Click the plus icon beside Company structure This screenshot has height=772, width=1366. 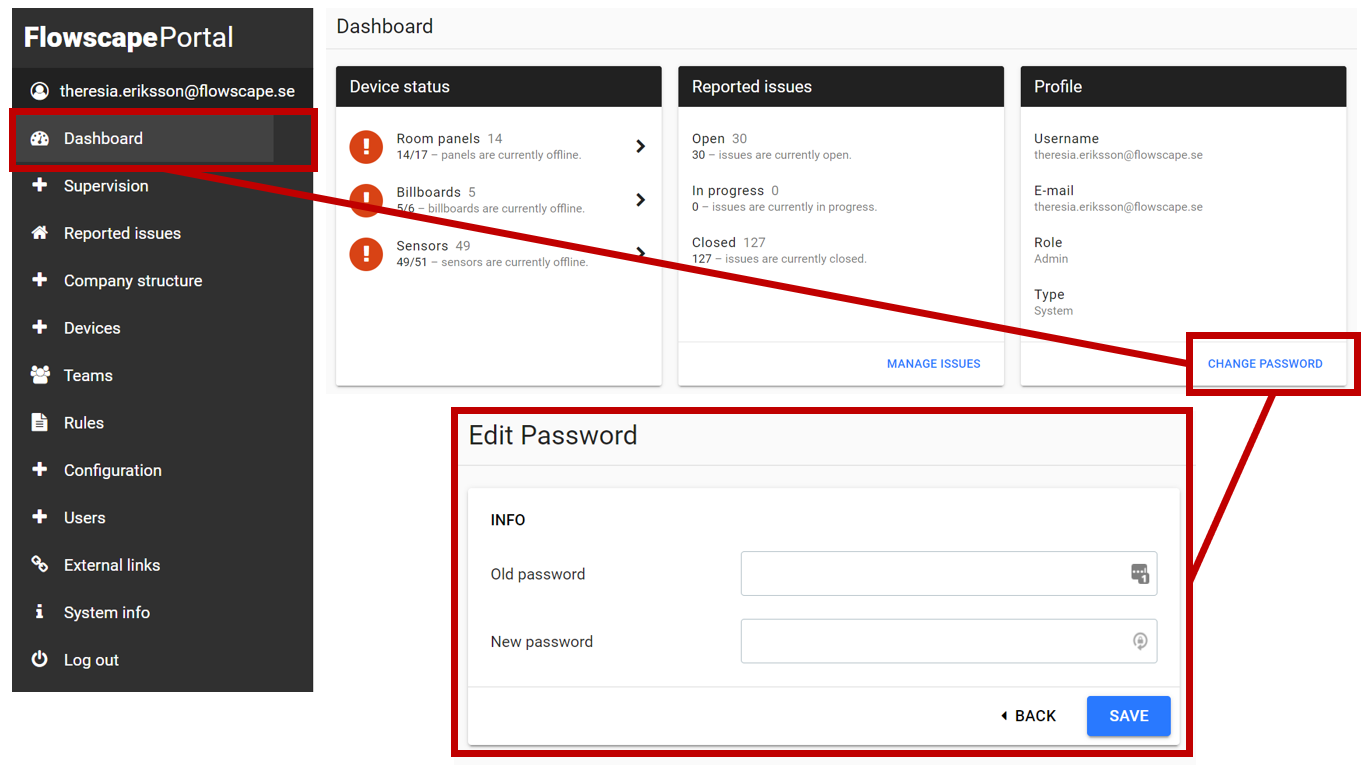40,280
